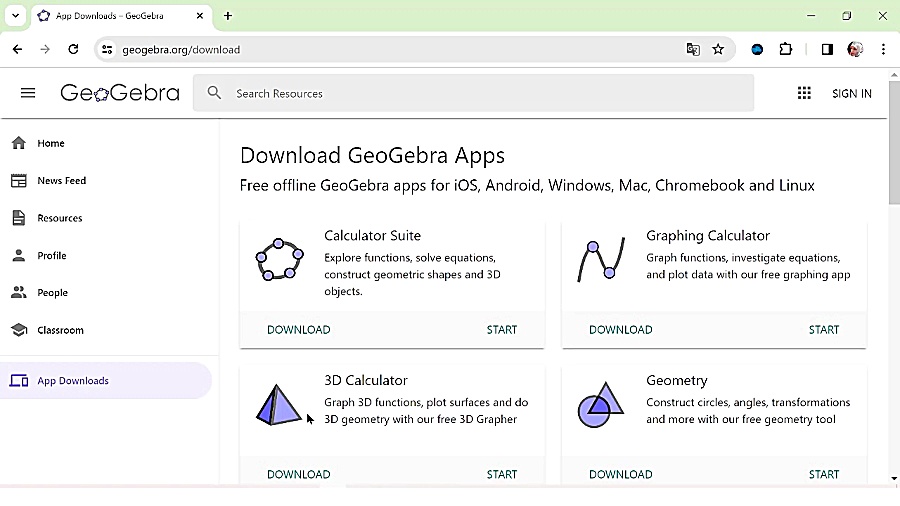Image resolution: width=900 pixels, height=506 pixels.
Task: Click the address bar URL
Action: pos(181,50)
